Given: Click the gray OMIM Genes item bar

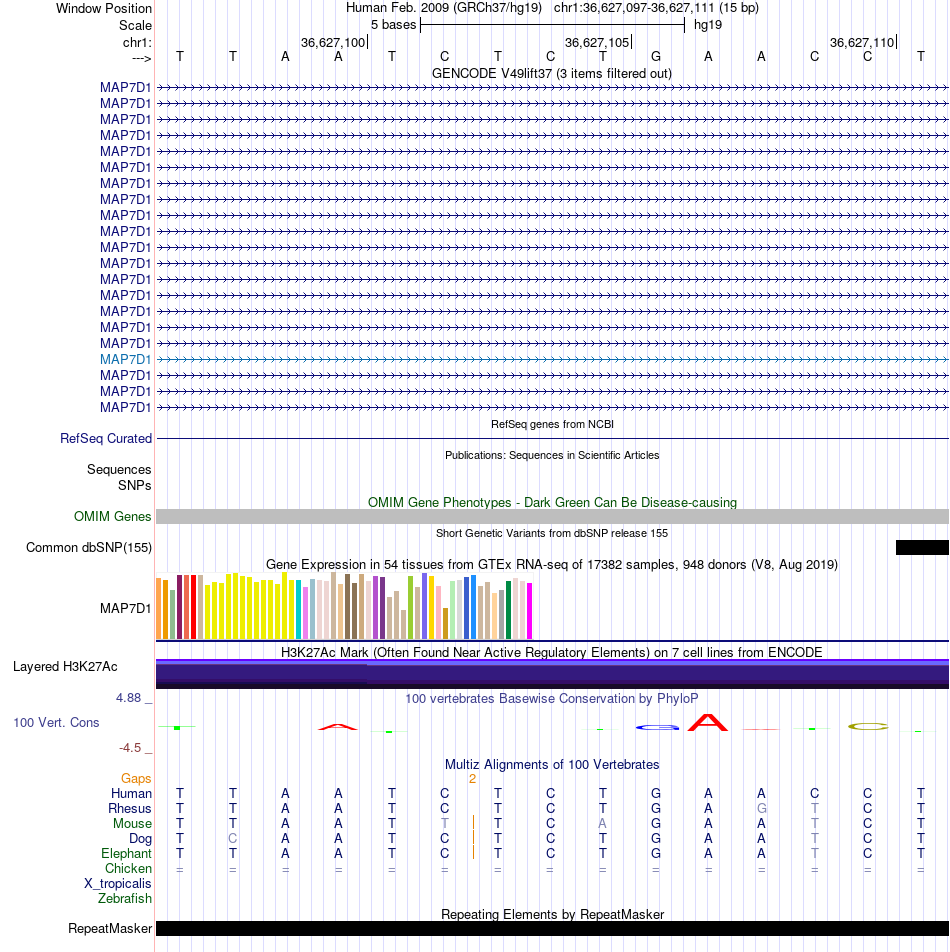Looking at the screenshot, I should point(552,516).
